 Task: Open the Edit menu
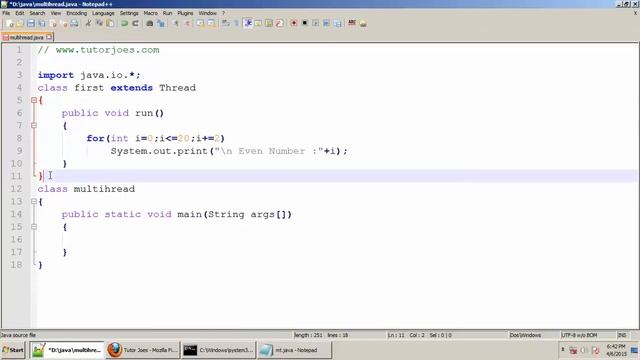[20, 13]
